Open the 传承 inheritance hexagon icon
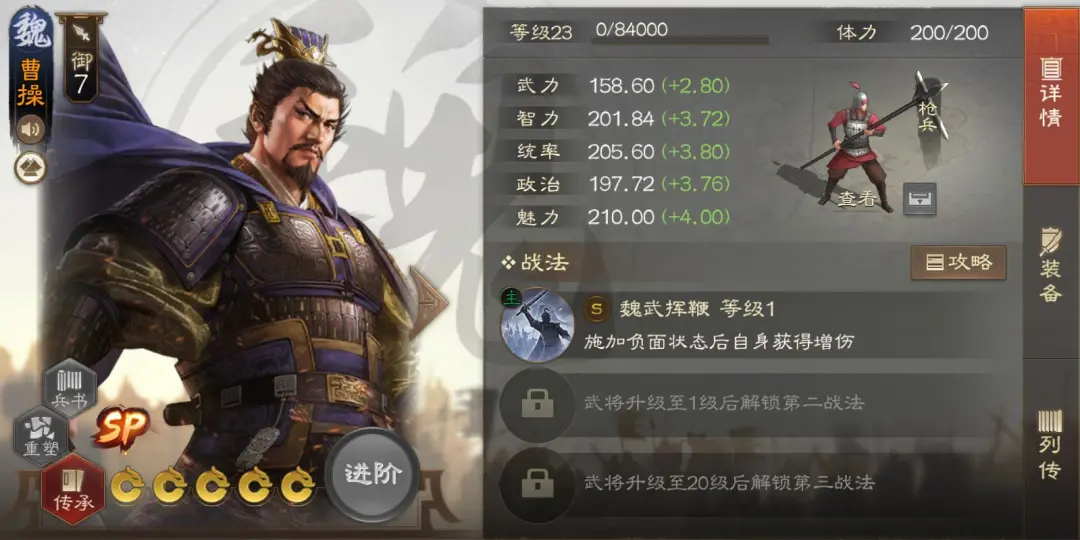The height and width of the screenshot is (540, 1080). click(73, 488)
